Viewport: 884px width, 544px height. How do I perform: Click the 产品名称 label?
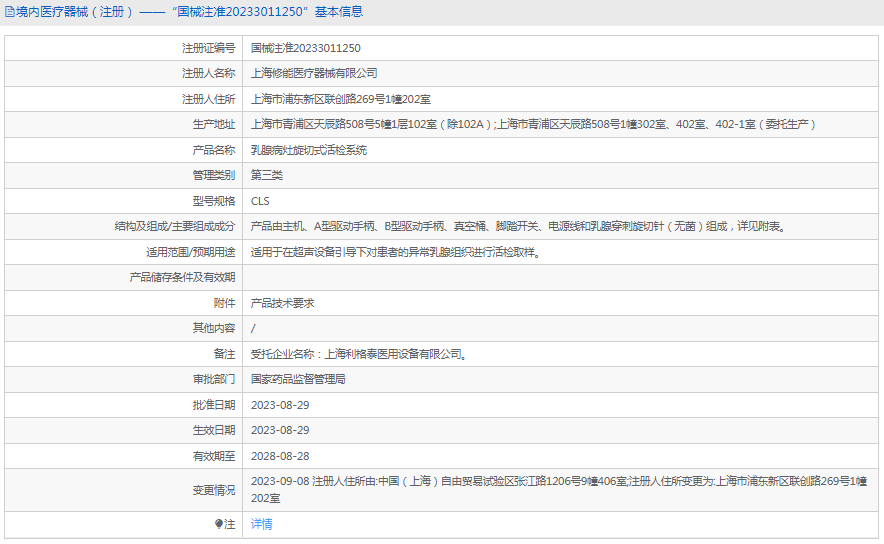(214, 150)
